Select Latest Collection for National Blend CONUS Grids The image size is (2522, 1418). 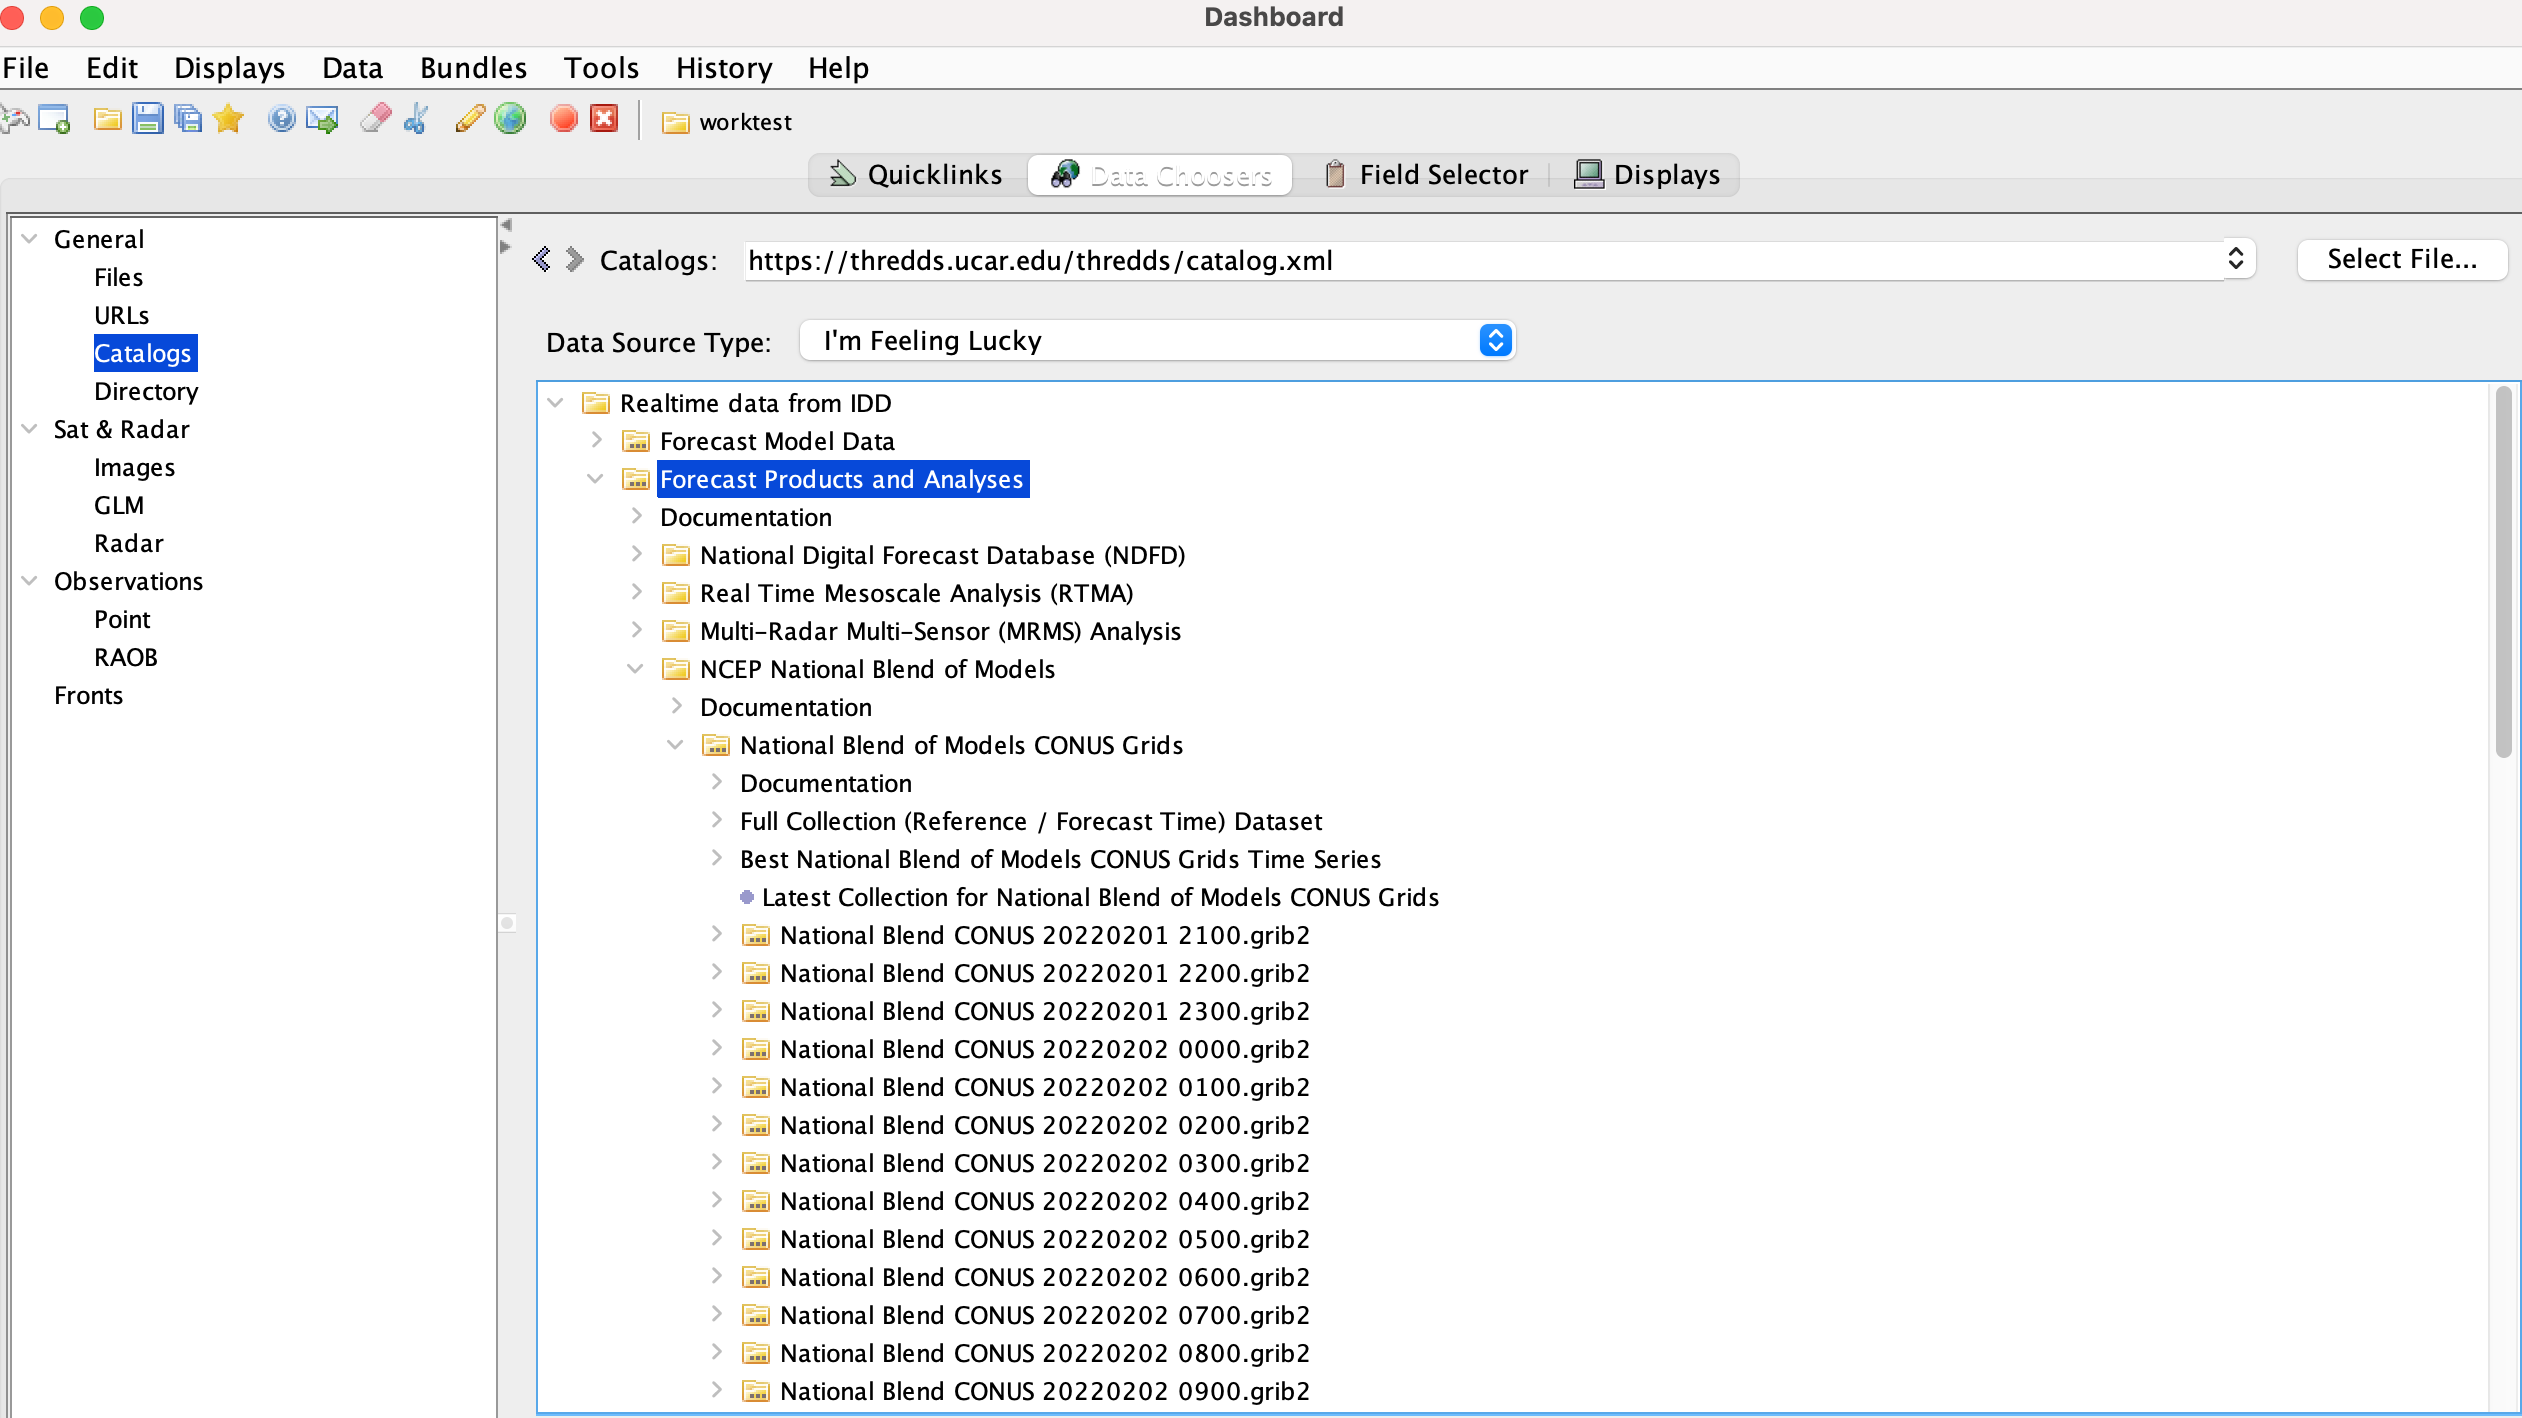[1100, 897]
